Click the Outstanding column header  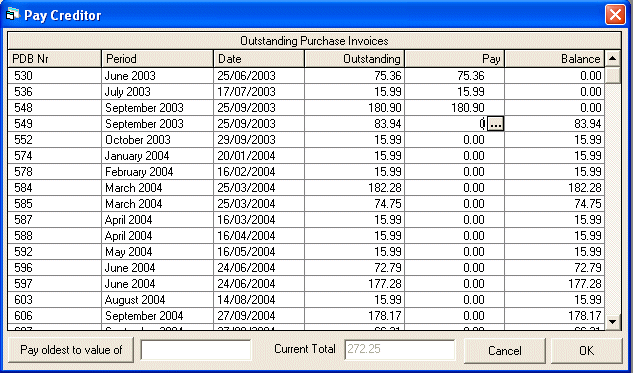coord(354,59)
